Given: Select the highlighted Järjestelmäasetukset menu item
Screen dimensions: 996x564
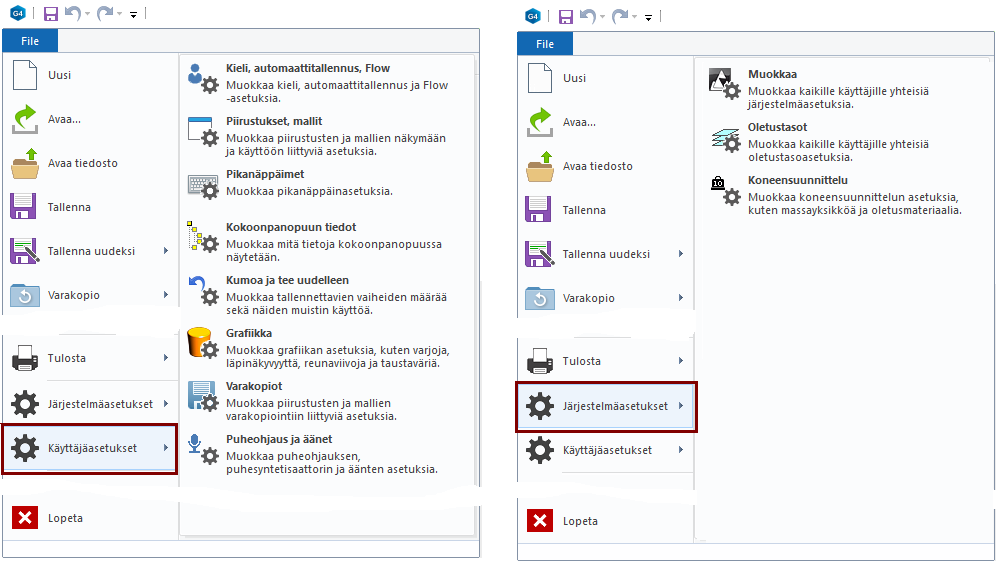Looking at the screenshot, I should [x=606, y=406].
